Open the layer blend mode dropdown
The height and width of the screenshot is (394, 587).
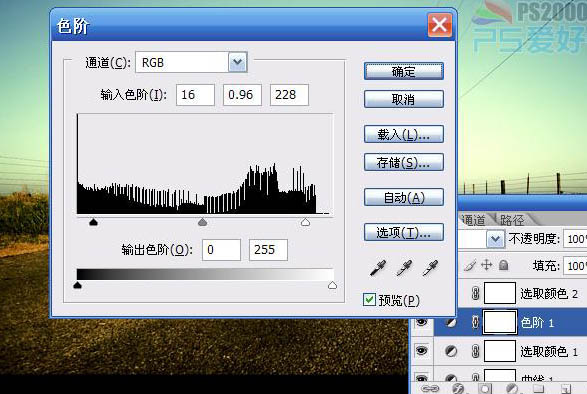(x=495, y=239)
